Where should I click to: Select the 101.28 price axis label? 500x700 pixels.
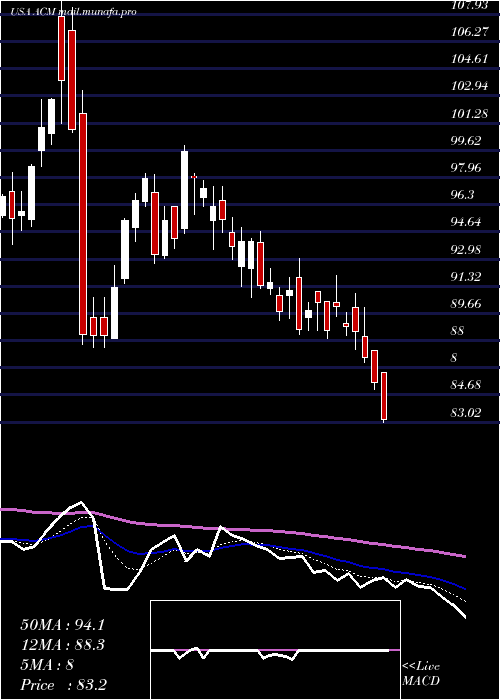tap(469, 114)
